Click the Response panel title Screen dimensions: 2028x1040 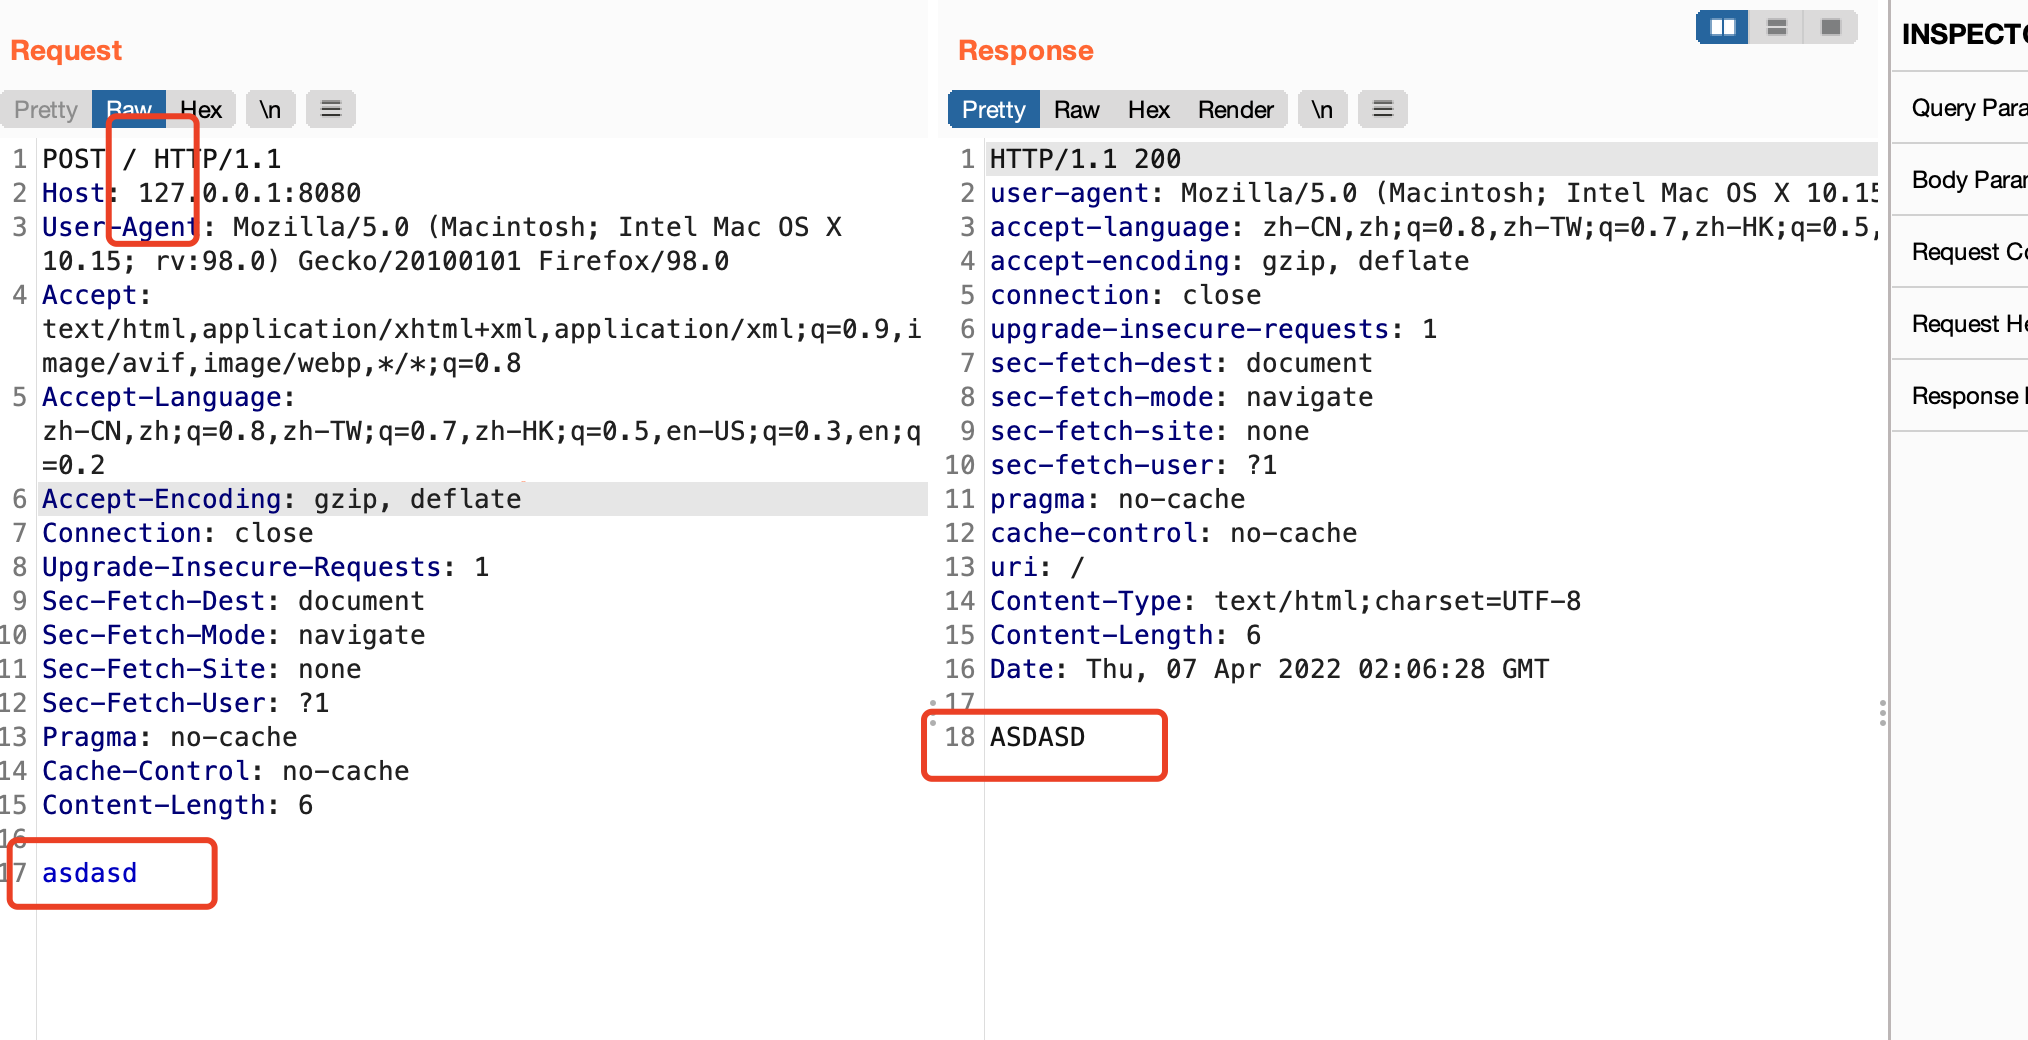pyautogui.click(x=1026, y=50)
